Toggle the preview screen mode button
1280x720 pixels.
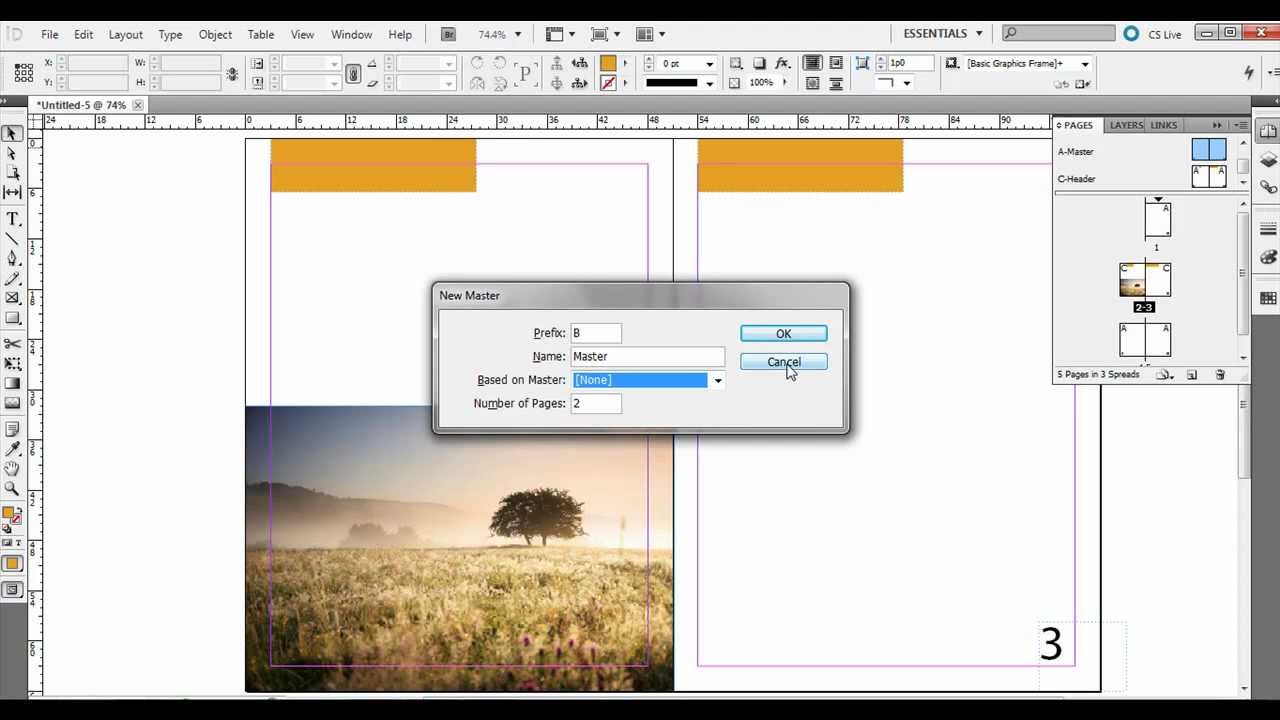(13, 590)
